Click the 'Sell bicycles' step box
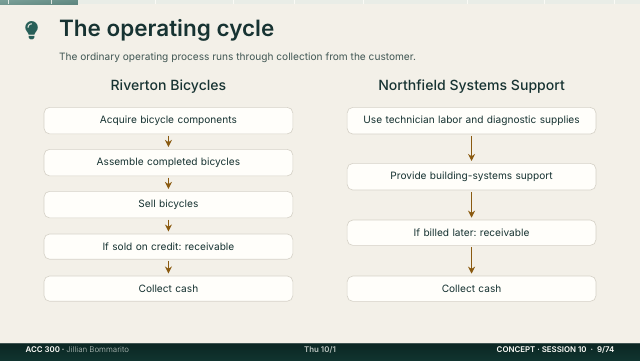 (168, 204)
